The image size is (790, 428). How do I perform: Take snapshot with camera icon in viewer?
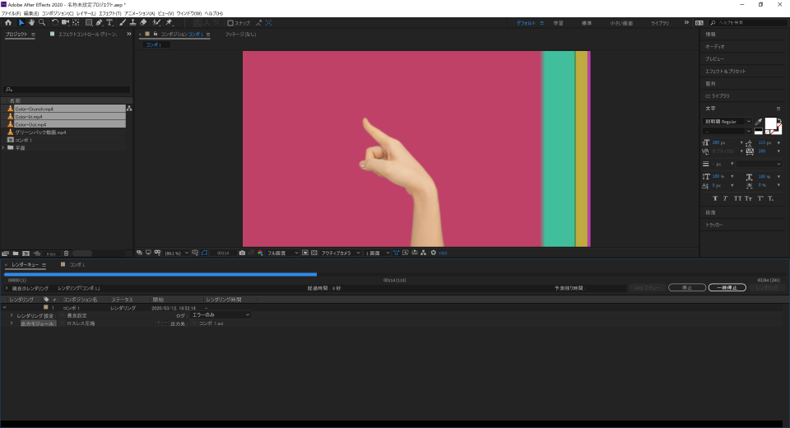coord(242,253)
